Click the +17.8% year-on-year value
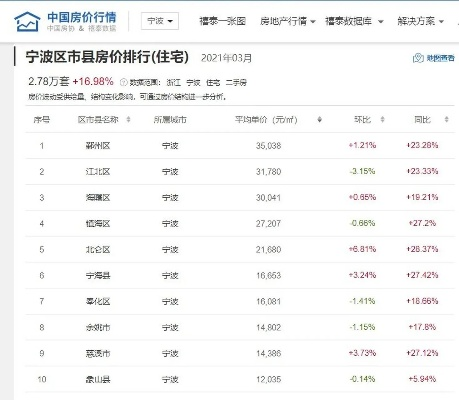This screenshot has height=400, width=459. point(422,327)
